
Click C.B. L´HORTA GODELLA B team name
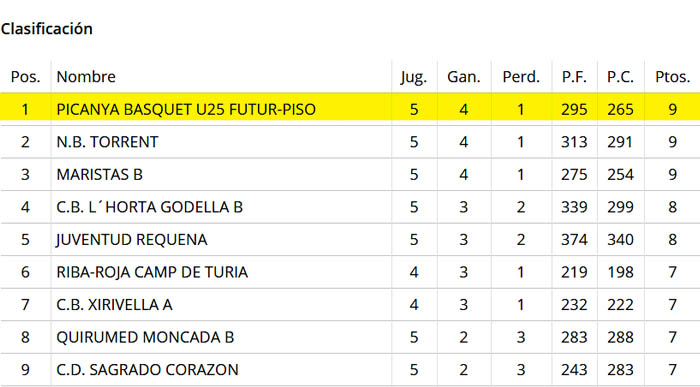pos(149,207)
